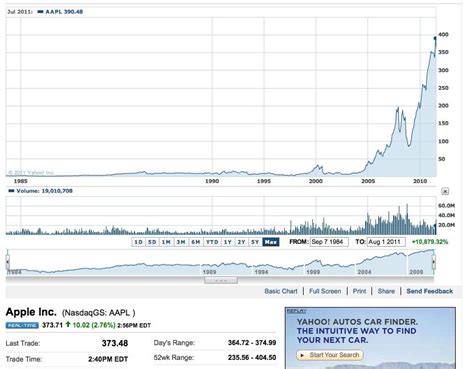Click the 52wk Range value 235.56 - 404.50

pos(252,358)
